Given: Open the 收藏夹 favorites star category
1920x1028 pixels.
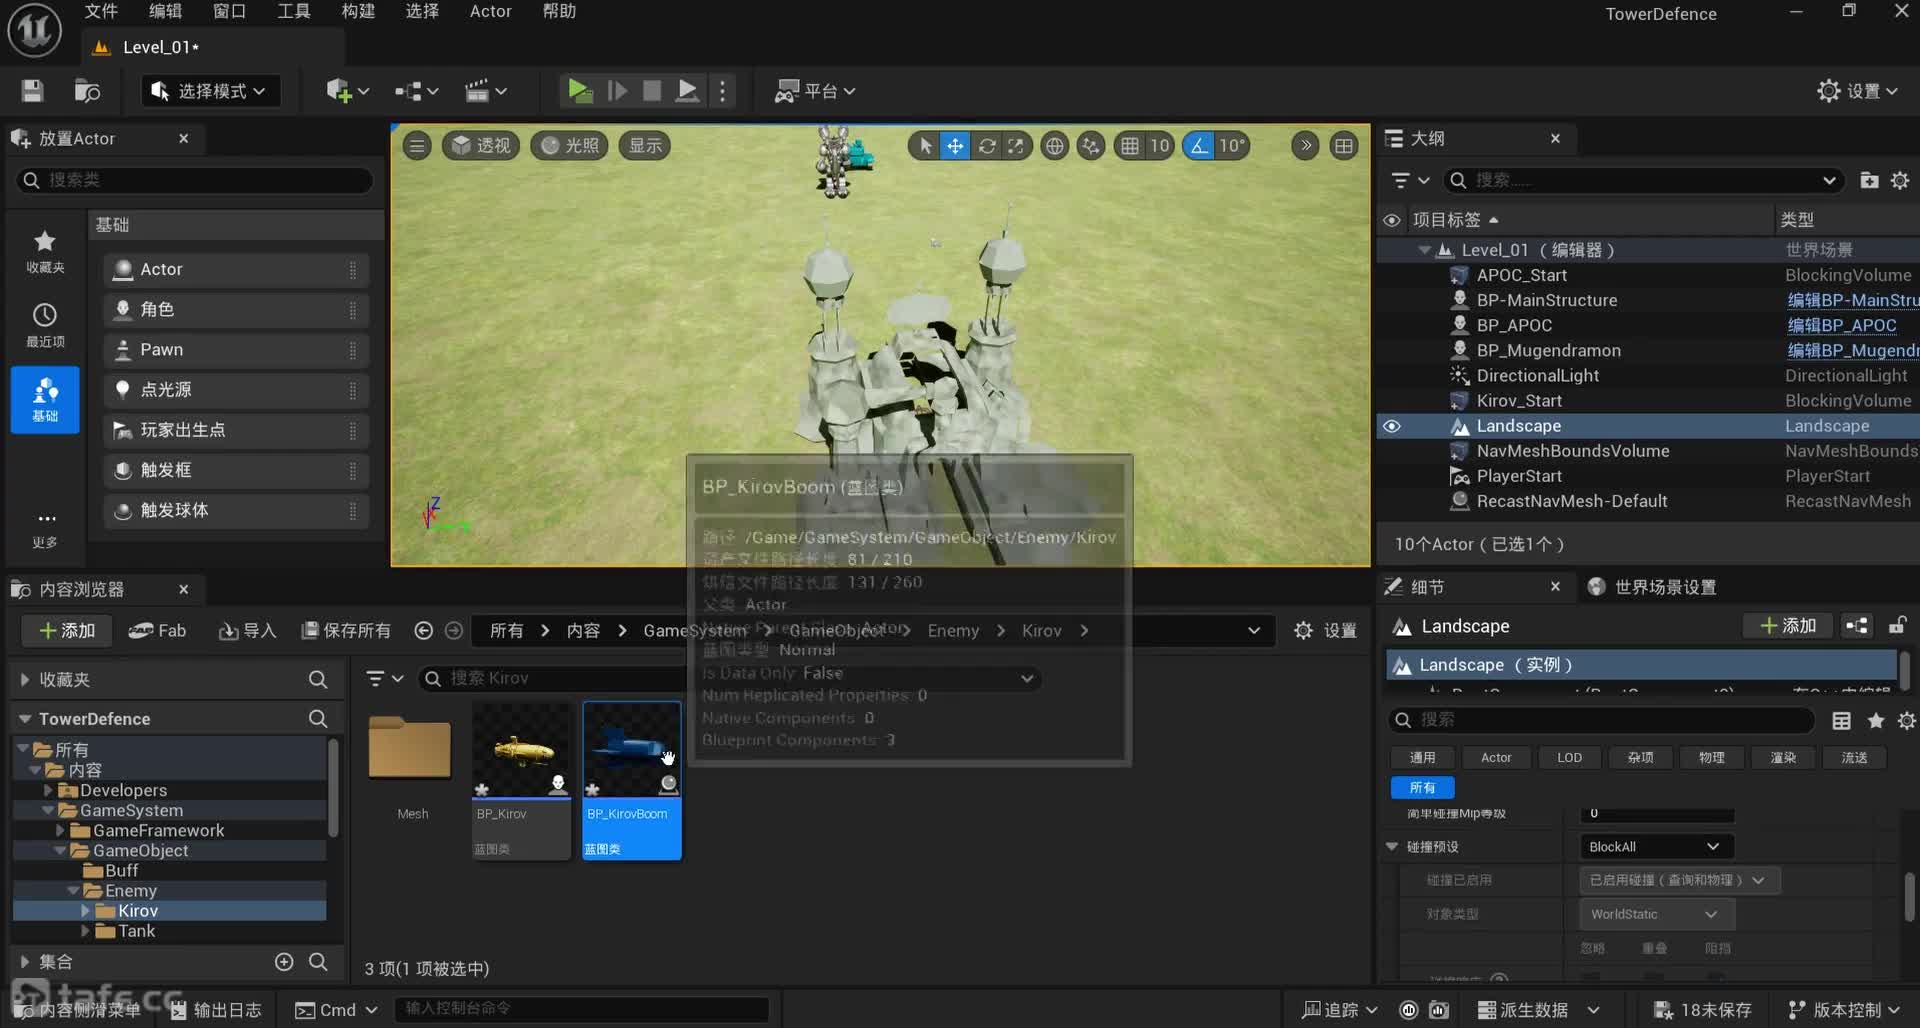Looking at the screenshot, I should tap(45, 251).
